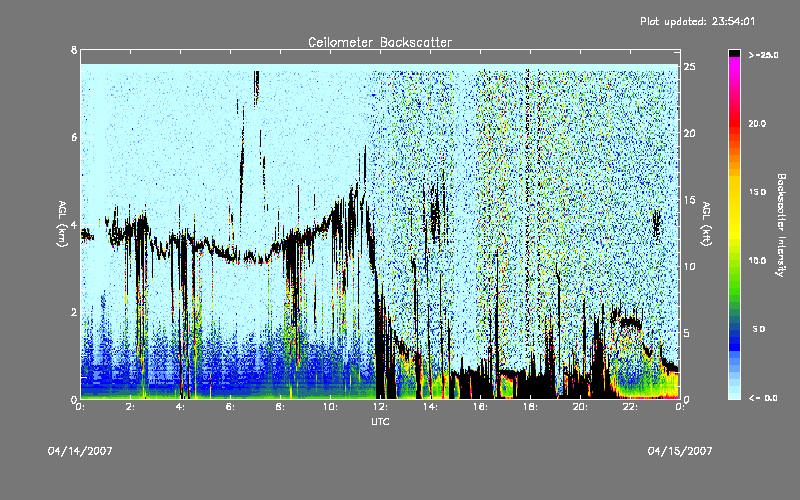
Task: Click the '6:' UTC time tick label
Action: coord(230,407)
